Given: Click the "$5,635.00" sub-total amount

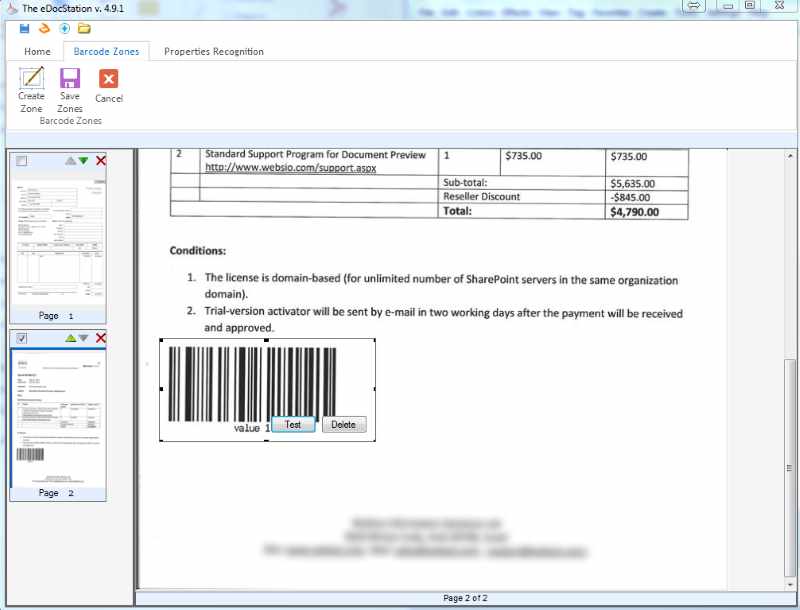Looking at the screenshot, I should 633,184.
